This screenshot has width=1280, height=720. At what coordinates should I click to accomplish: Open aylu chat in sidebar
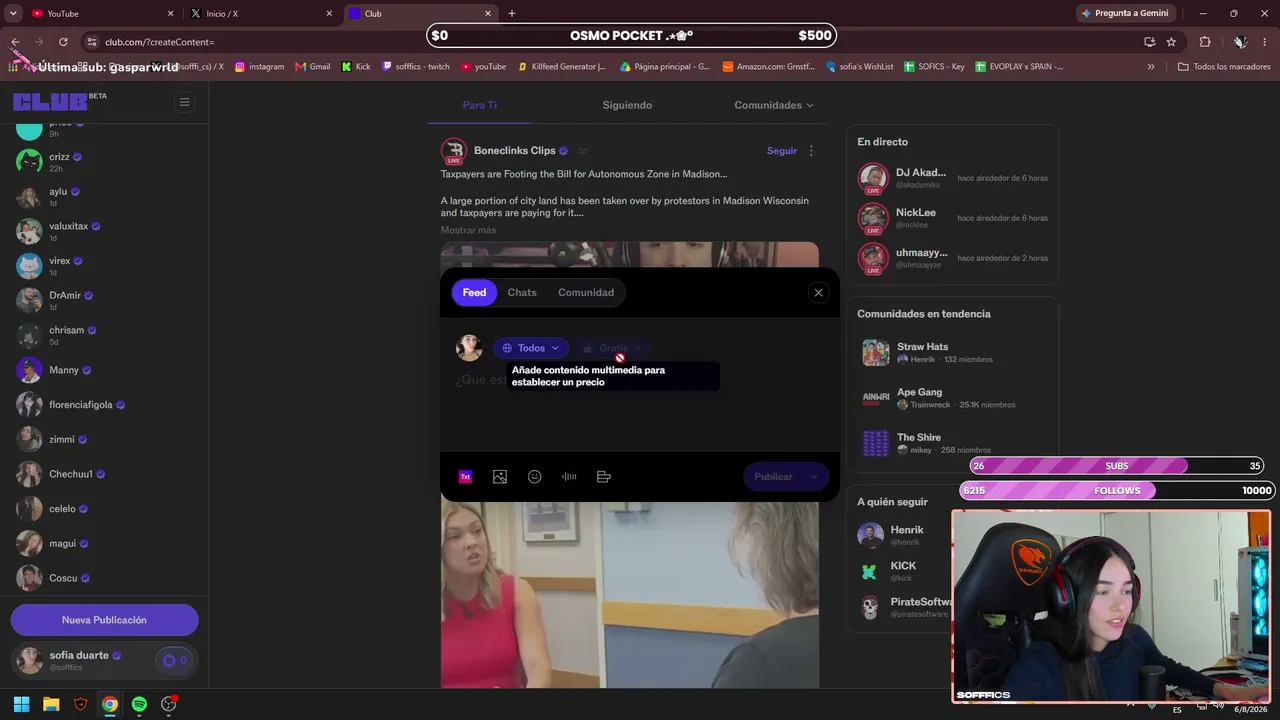coord(104,196)
